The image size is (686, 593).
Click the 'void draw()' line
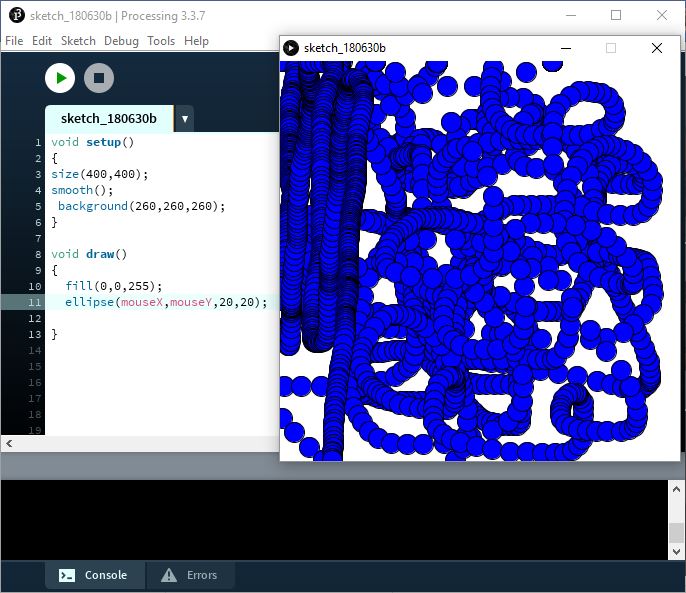click(89, 254)
